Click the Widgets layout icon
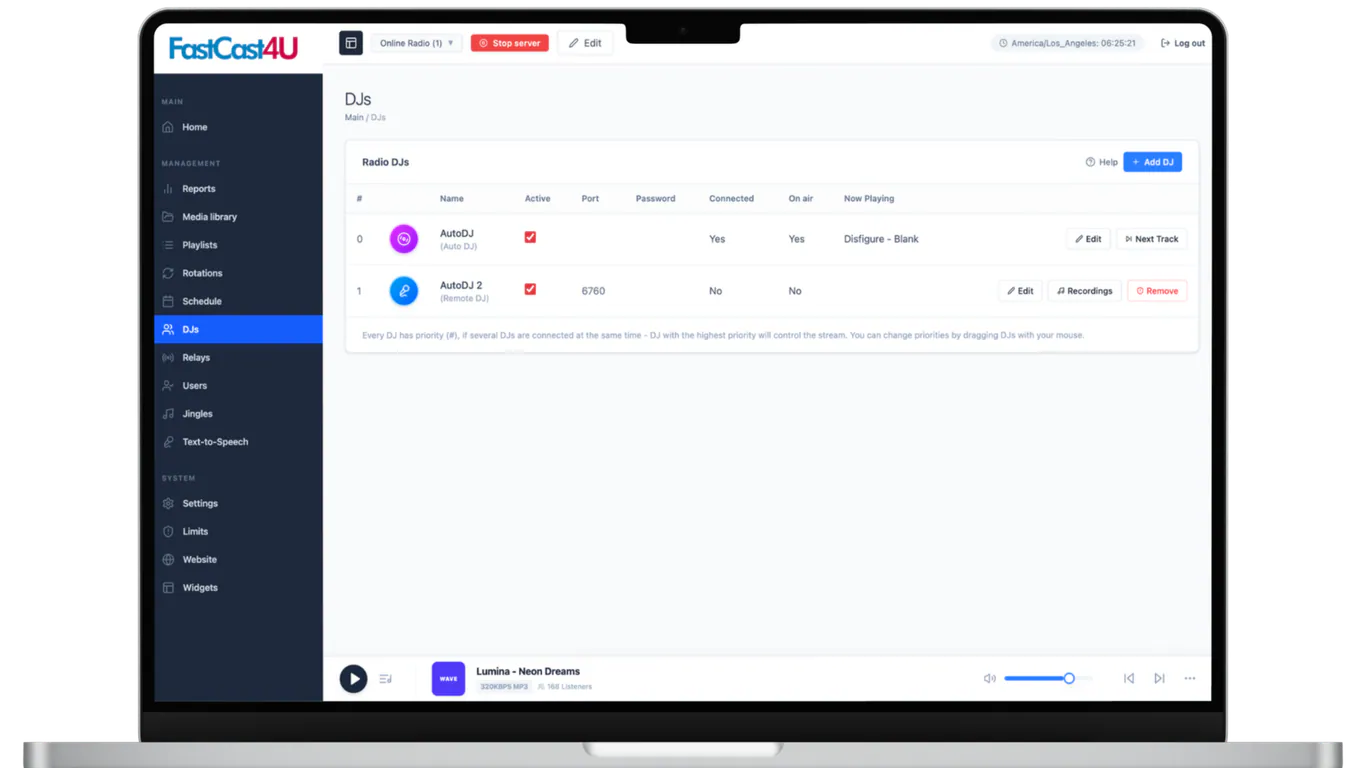1366x768 pixels. pyautogui.click(x=168, y=587)
